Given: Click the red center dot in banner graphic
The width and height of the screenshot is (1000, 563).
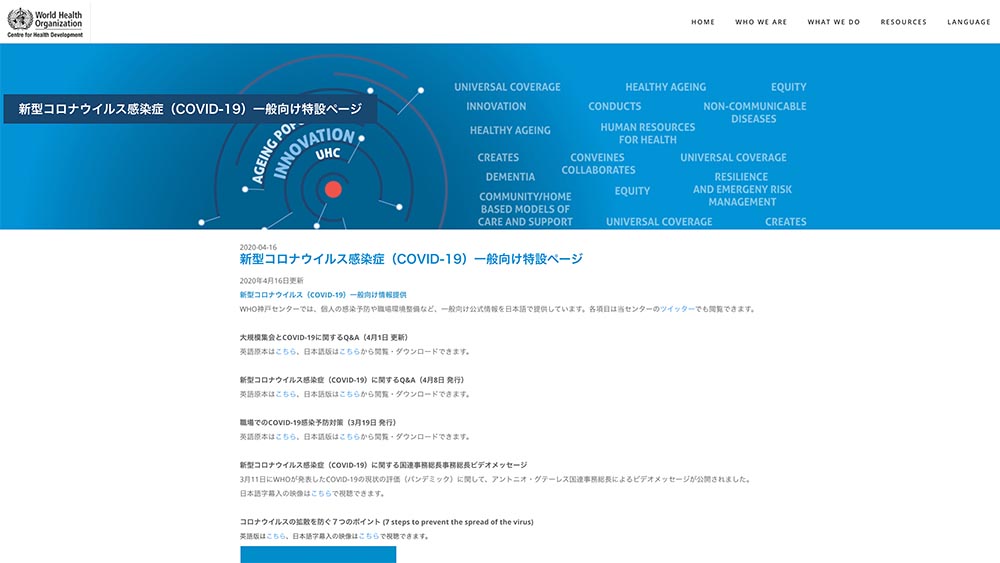Looking at the screenshot, I should (x=333, y=189).
